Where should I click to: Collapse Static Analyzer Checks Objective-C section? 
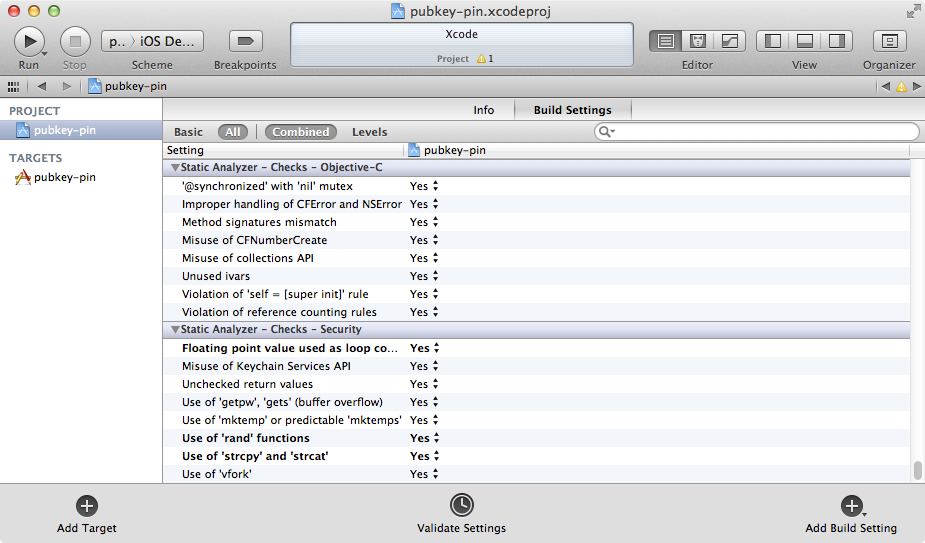pos(175,168)
